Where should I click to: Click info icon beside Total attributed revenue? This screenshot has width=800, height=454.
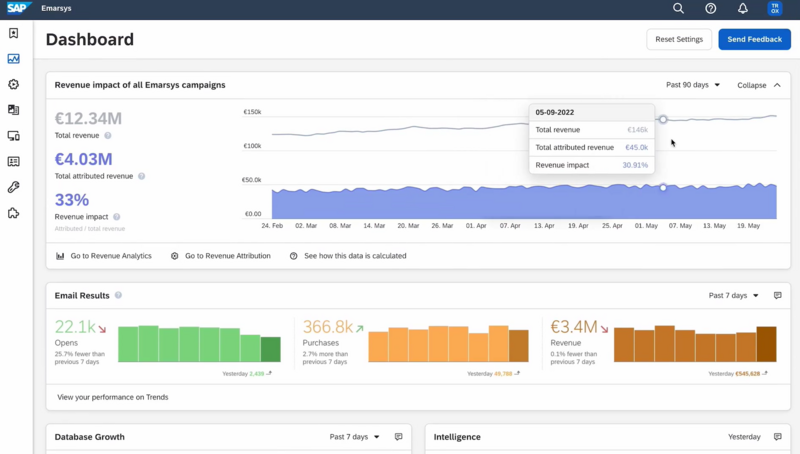coord(142,176)
